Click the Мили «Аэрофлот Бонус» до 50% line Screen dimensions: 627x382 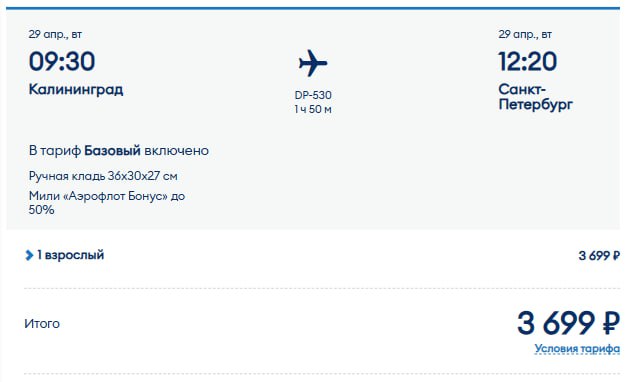[107, 203]
